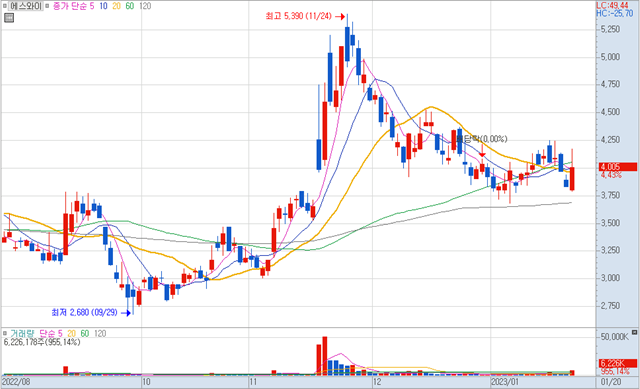
Task: Click the gray 120-day price average legend
Action: coord(145,6)
